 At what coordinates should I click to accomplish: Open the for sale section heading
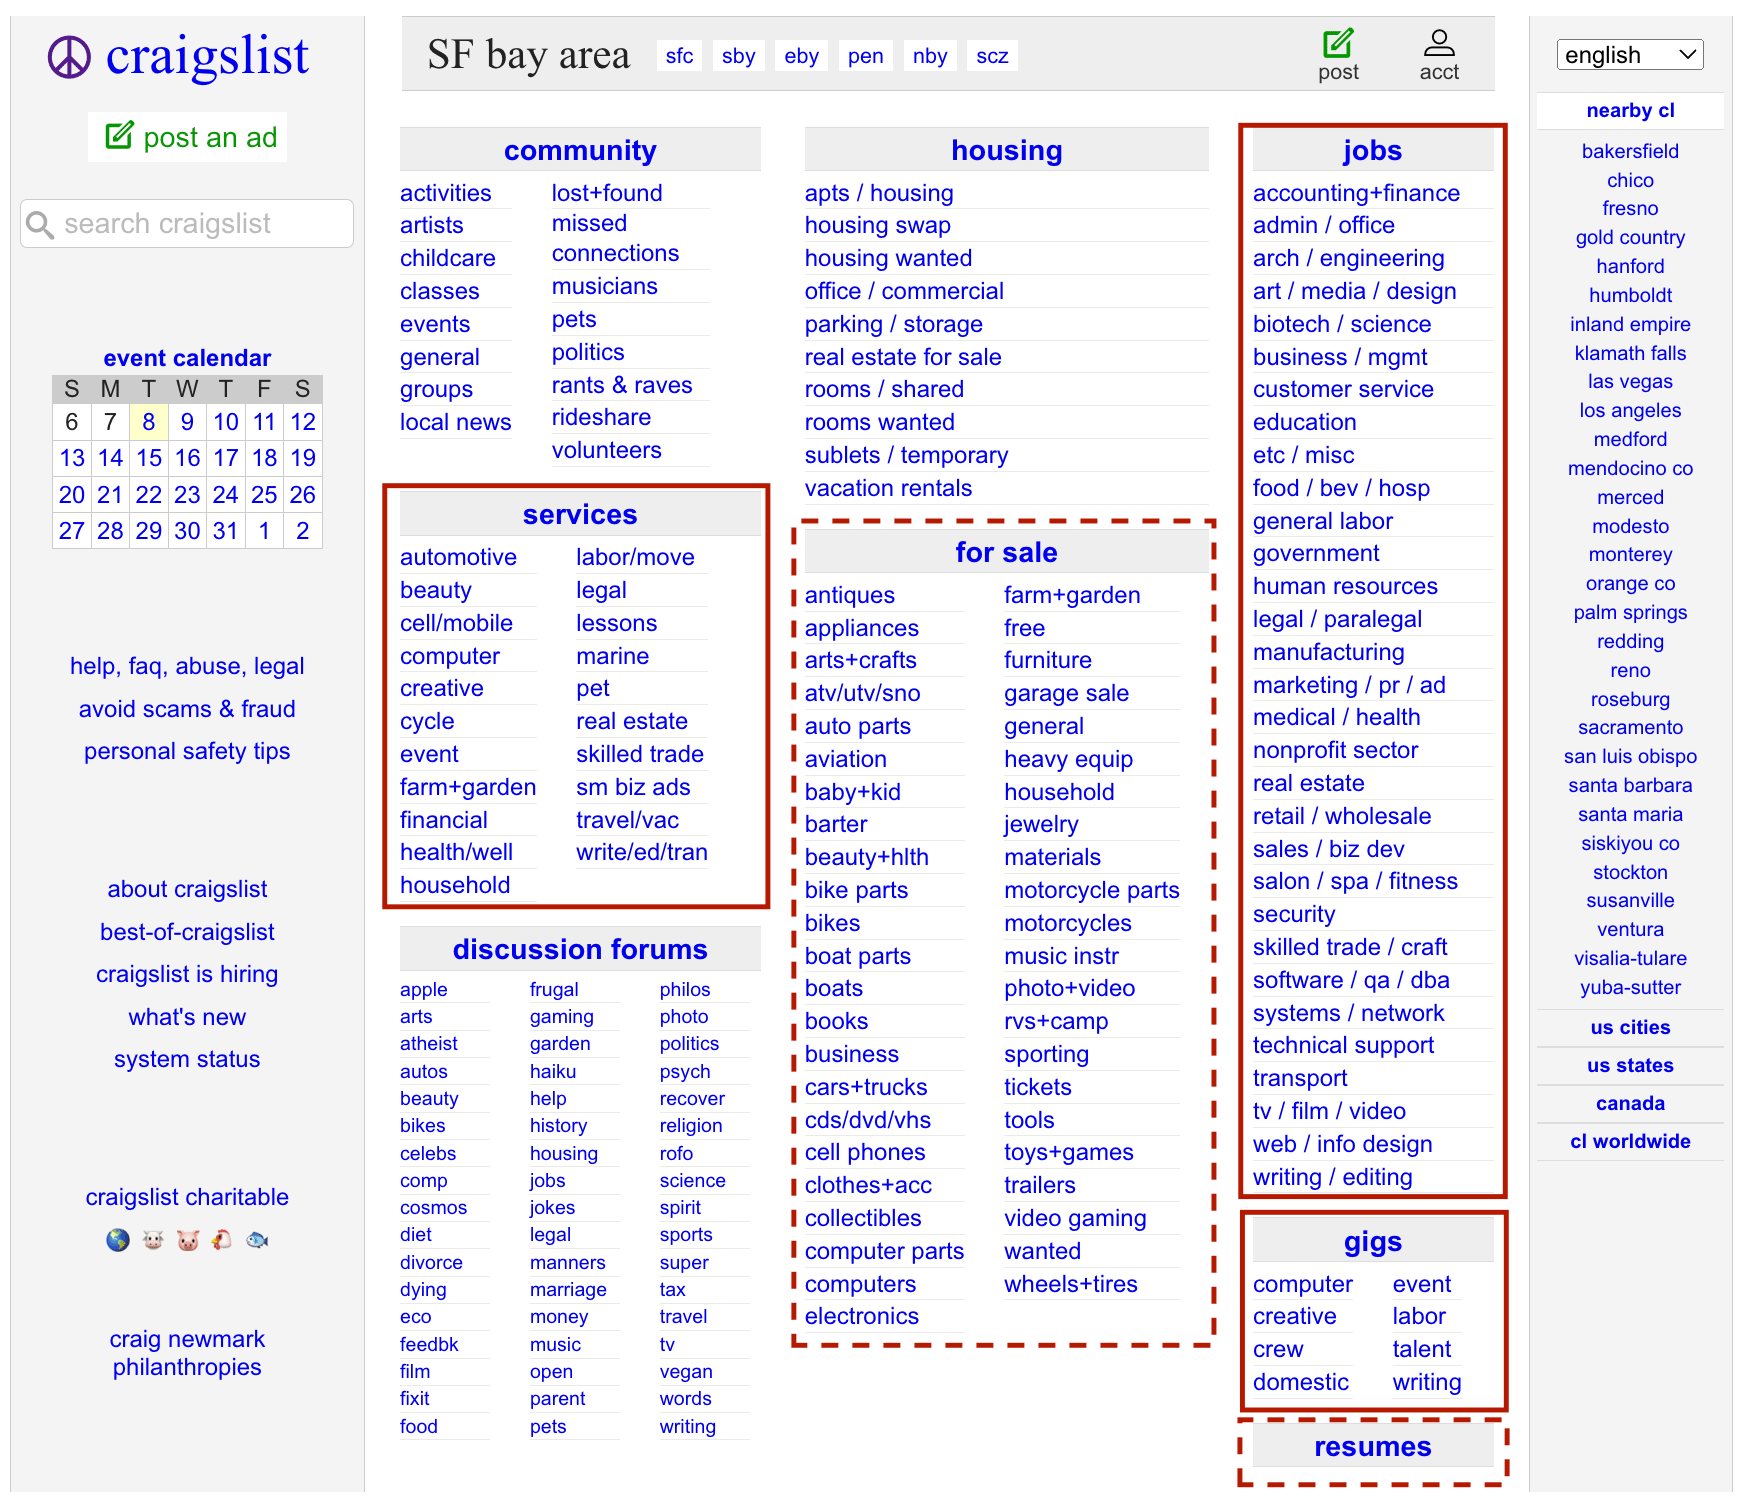point(1007,552)
